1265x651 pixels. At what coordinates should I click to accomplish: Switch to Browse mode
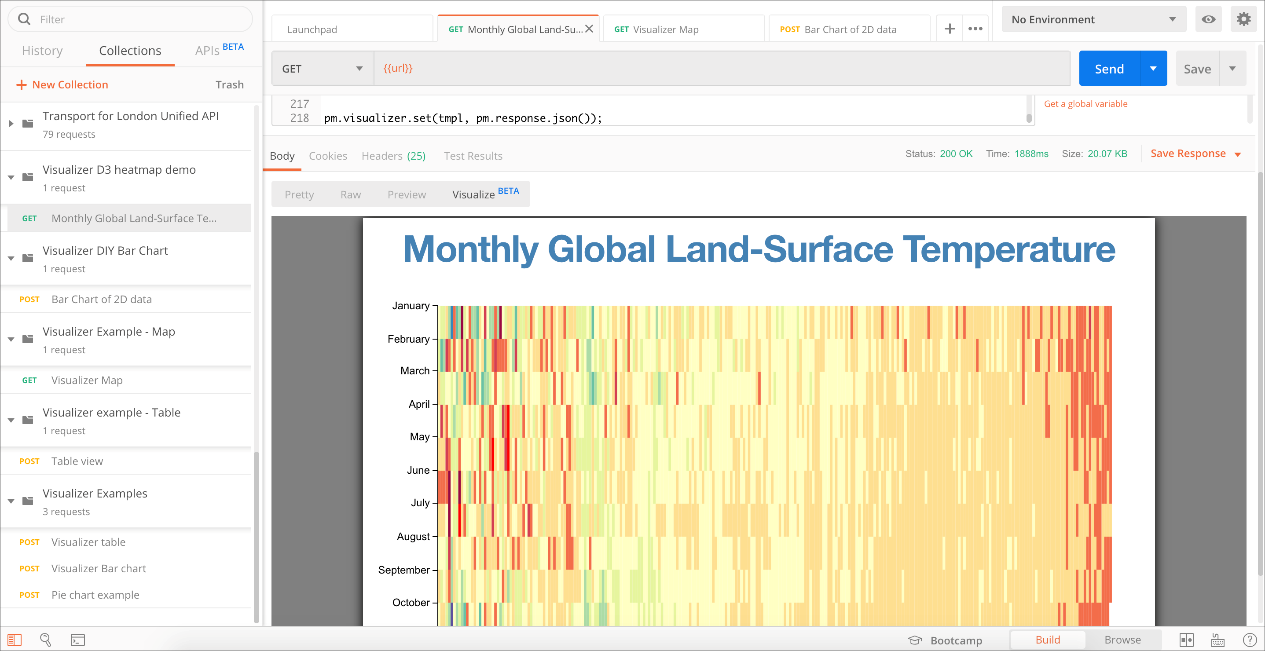[x=1122, y=640]
